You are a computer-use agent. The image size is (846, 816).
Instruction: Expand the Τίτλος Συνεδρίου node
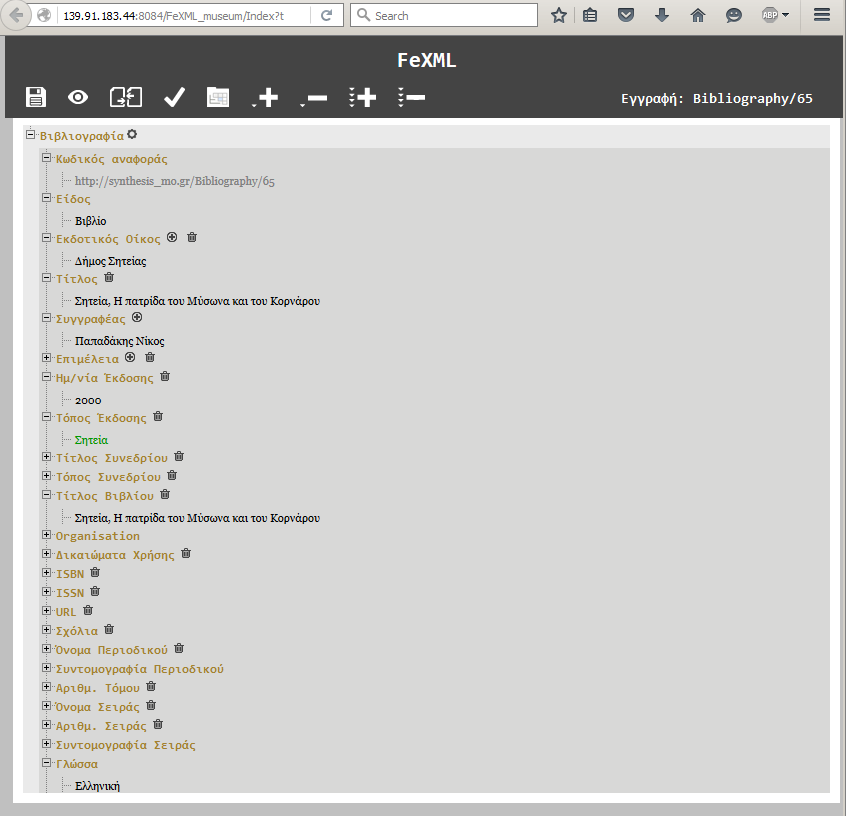click(x=47, y=457)
